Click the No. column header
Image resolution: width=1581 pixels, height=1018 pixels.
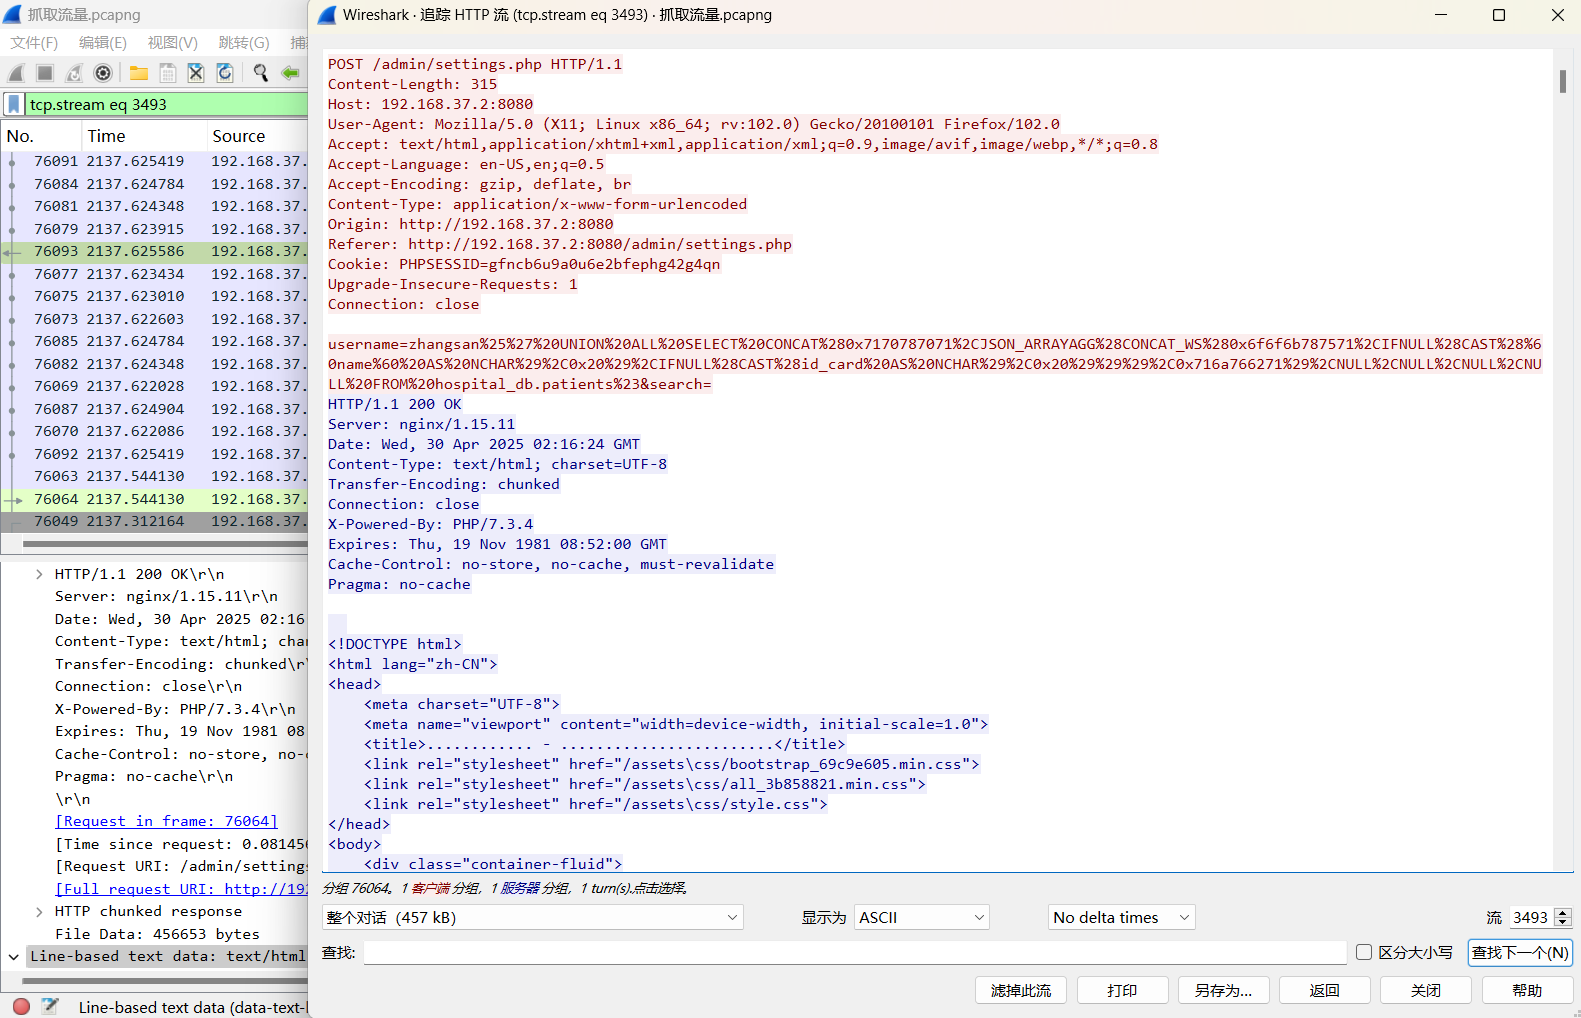[41, 136]
